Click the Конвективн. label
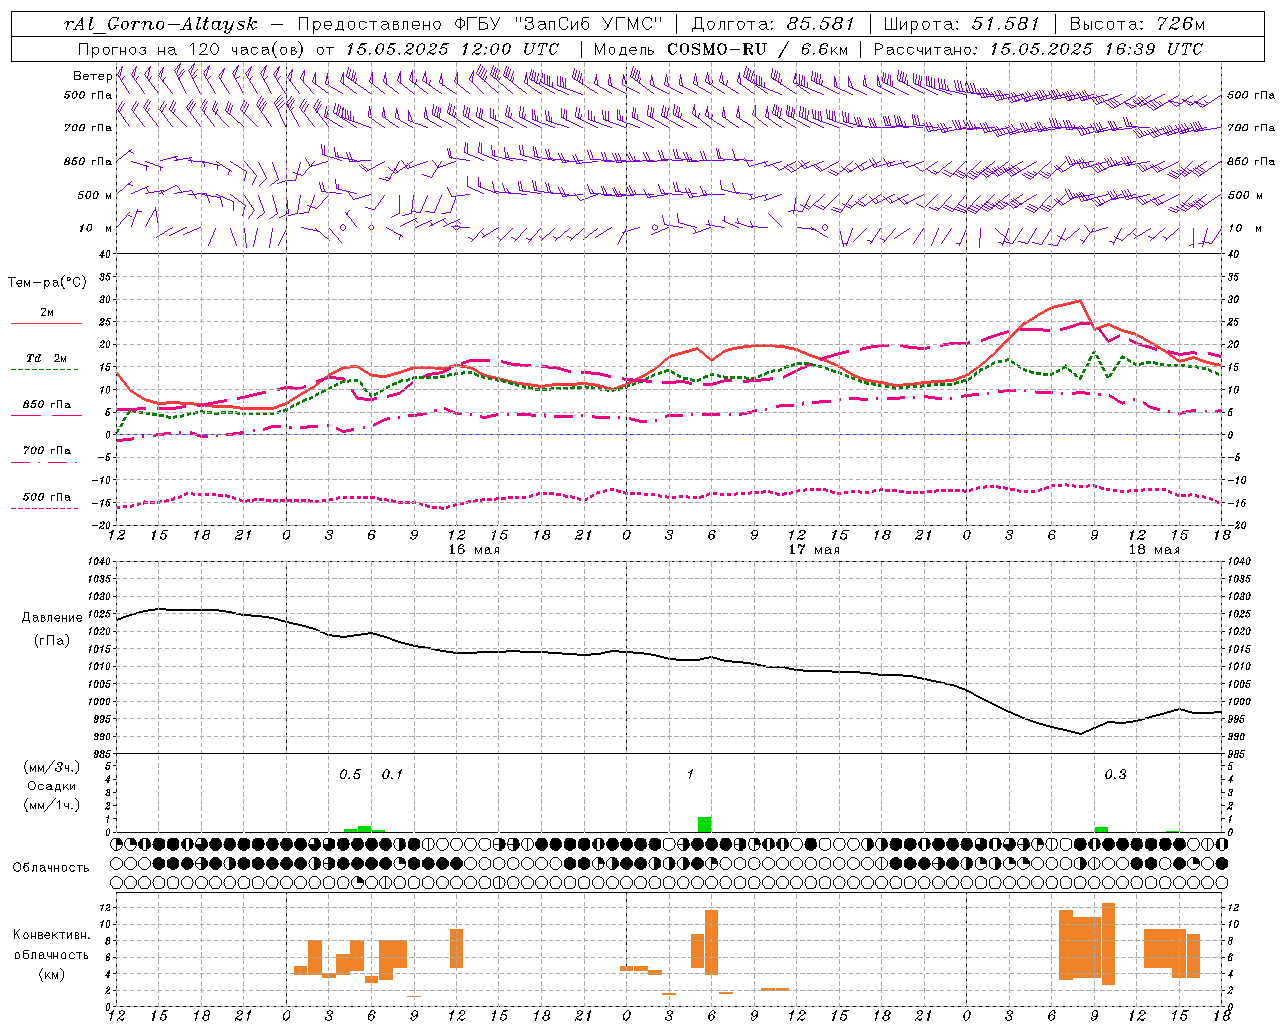The image size is (1280, 1024). point(52,935)
